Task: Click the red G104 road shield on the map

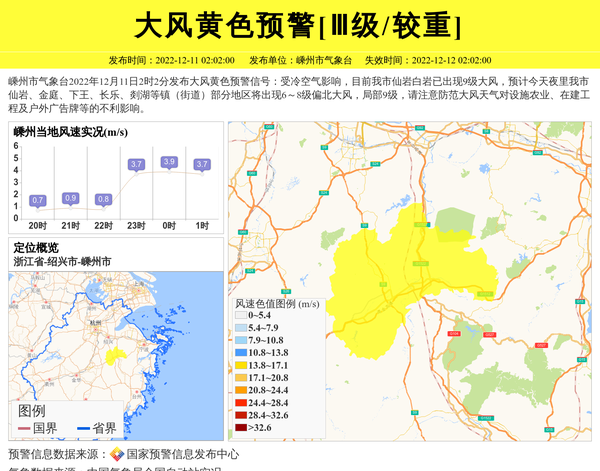Action: [454, 334]
